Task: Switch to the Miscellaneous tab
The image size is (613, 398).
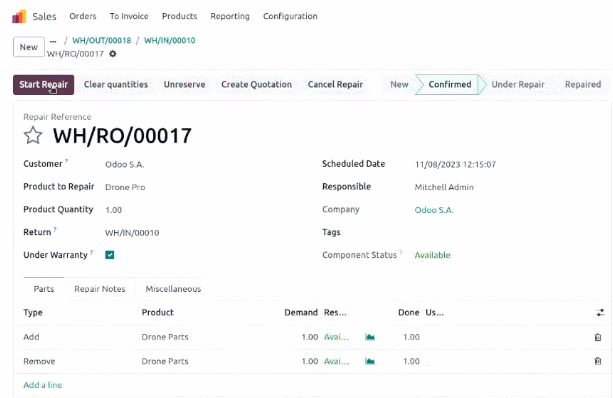Action: 173,289
